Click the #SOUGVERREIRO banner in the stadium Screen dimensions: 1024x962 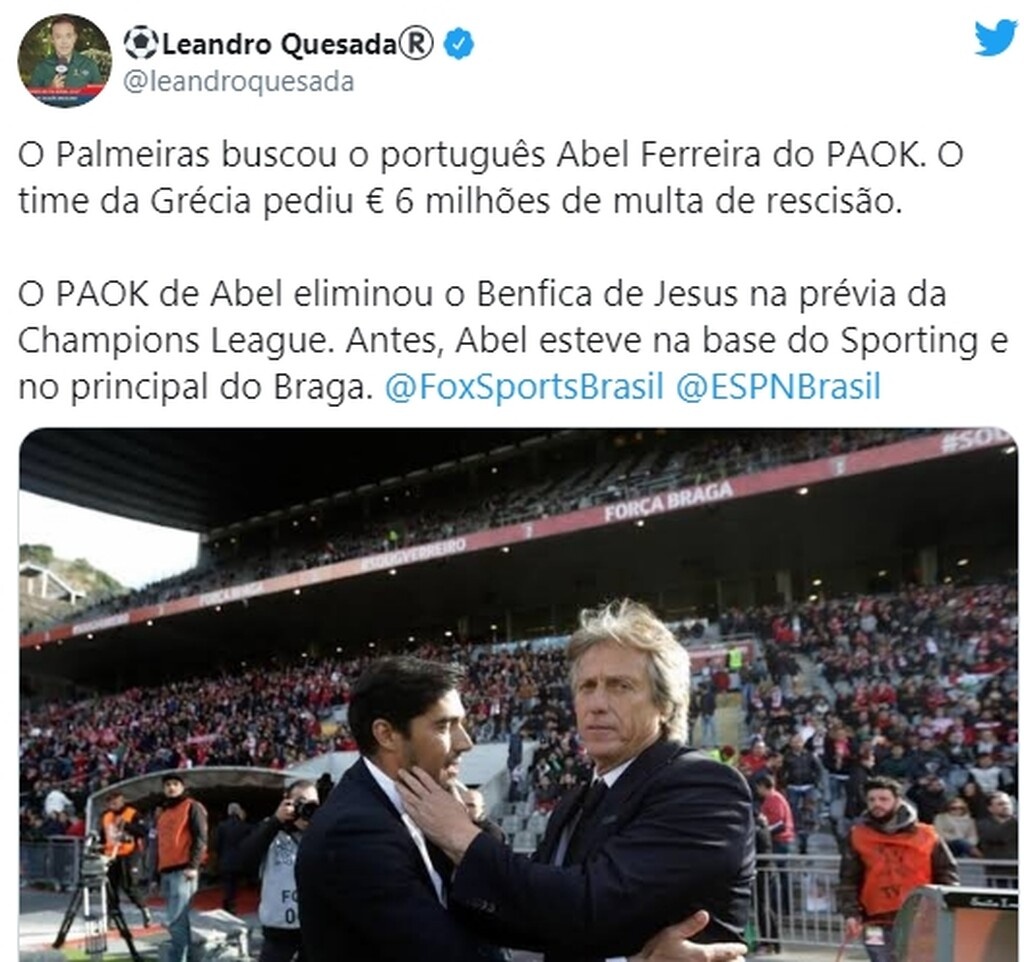[x=415, y=555]
